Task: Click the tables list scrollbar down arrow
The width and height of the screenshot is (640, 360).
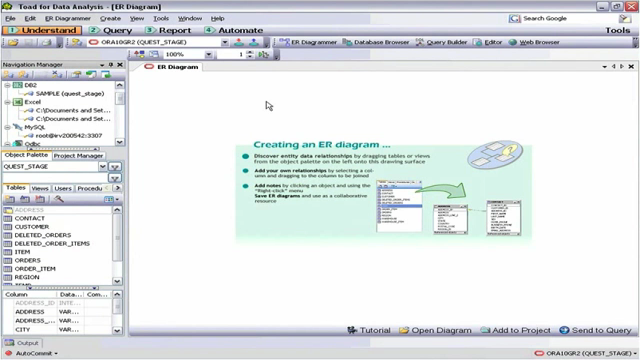Action: (x=117, y=281)
